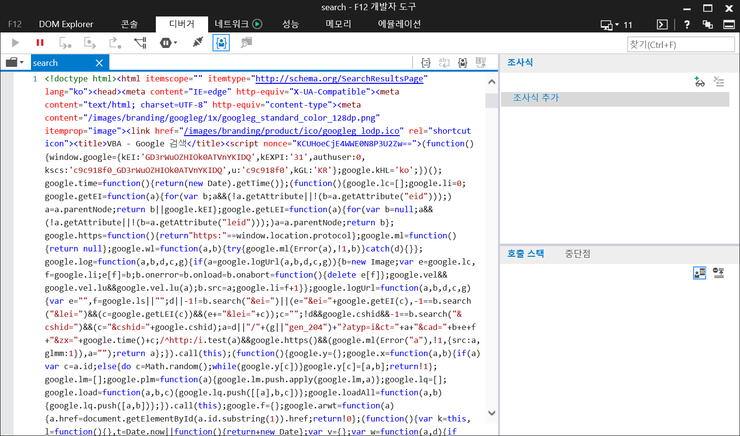Open the exception behavior dropdown

(x=166, y=43)
